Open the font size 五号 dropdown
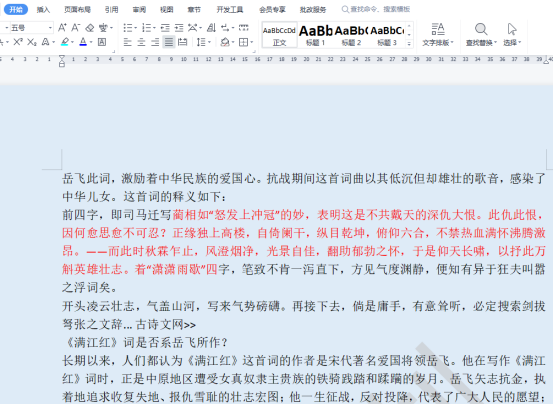Screen dimensions: 553x404 [x=50, y=27]
